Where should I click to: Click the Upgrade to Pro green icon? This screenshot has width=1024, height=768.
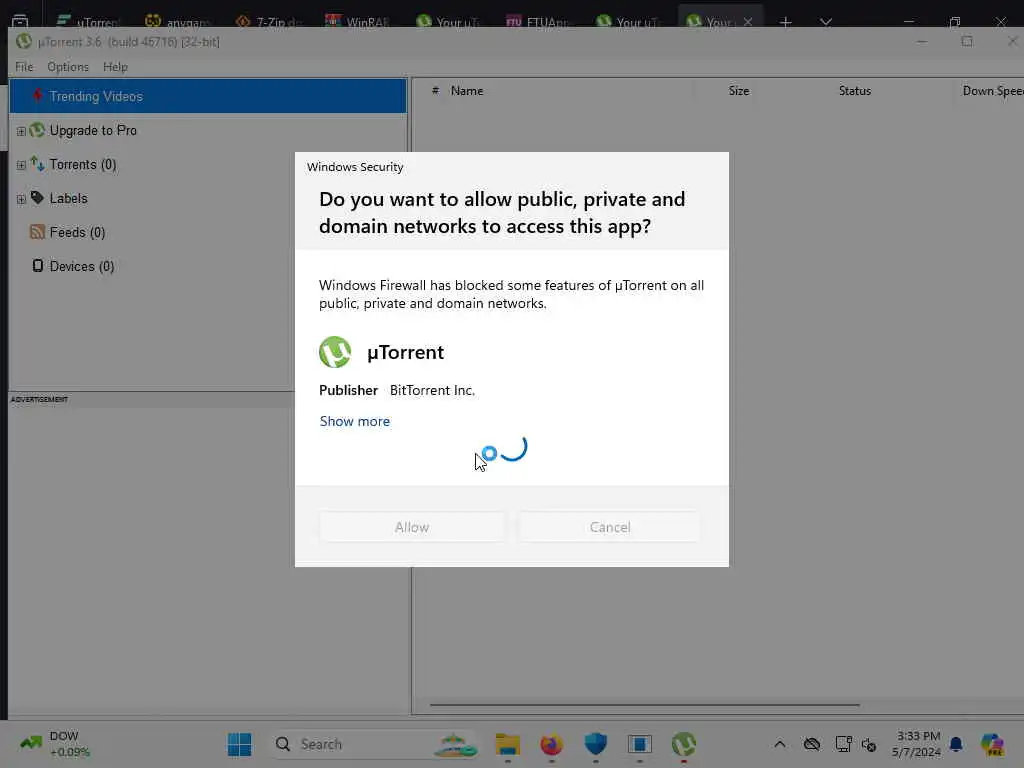click(x=37, y=130)
